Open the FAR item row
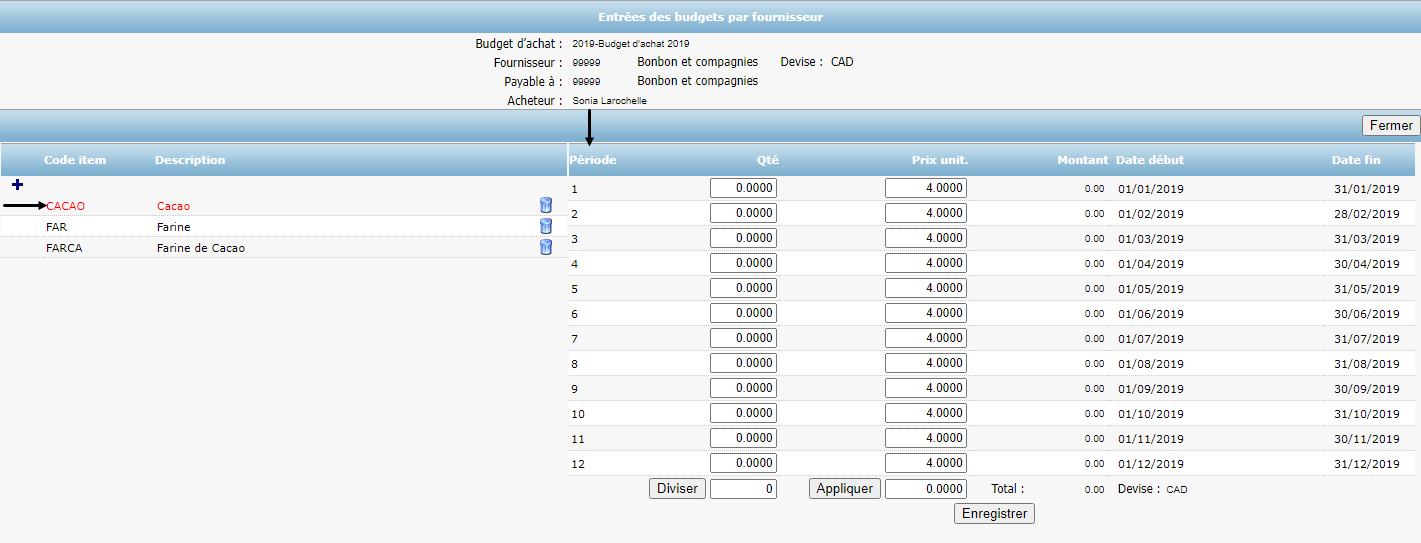Screen dimensions: 1421x543 click(x=57, y=227)
